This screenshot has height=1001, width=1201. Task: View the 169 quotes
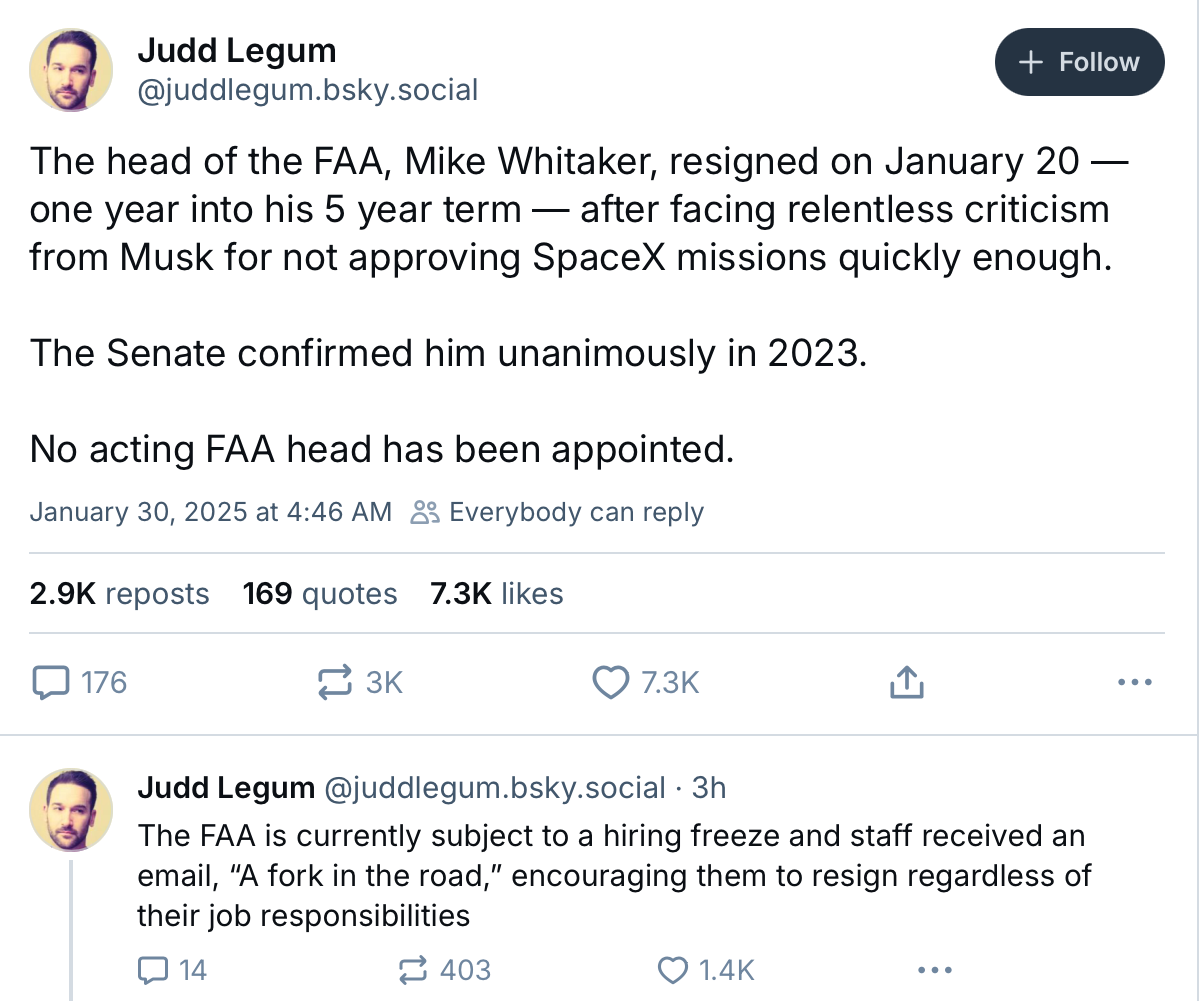(x=320, y=594)
